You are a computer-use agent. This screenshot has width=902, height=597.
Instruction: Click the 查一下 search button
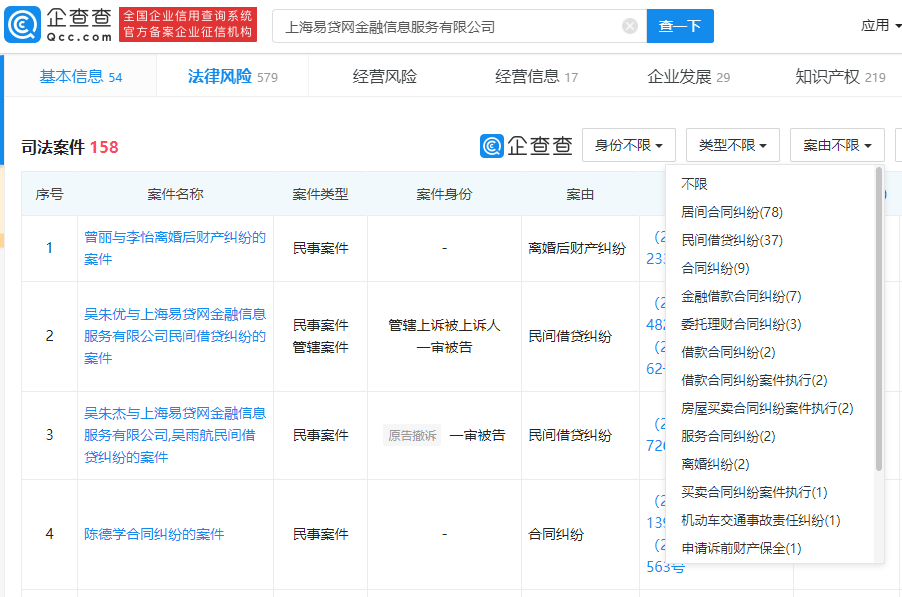pyautogui.click(x=679, y=26)
